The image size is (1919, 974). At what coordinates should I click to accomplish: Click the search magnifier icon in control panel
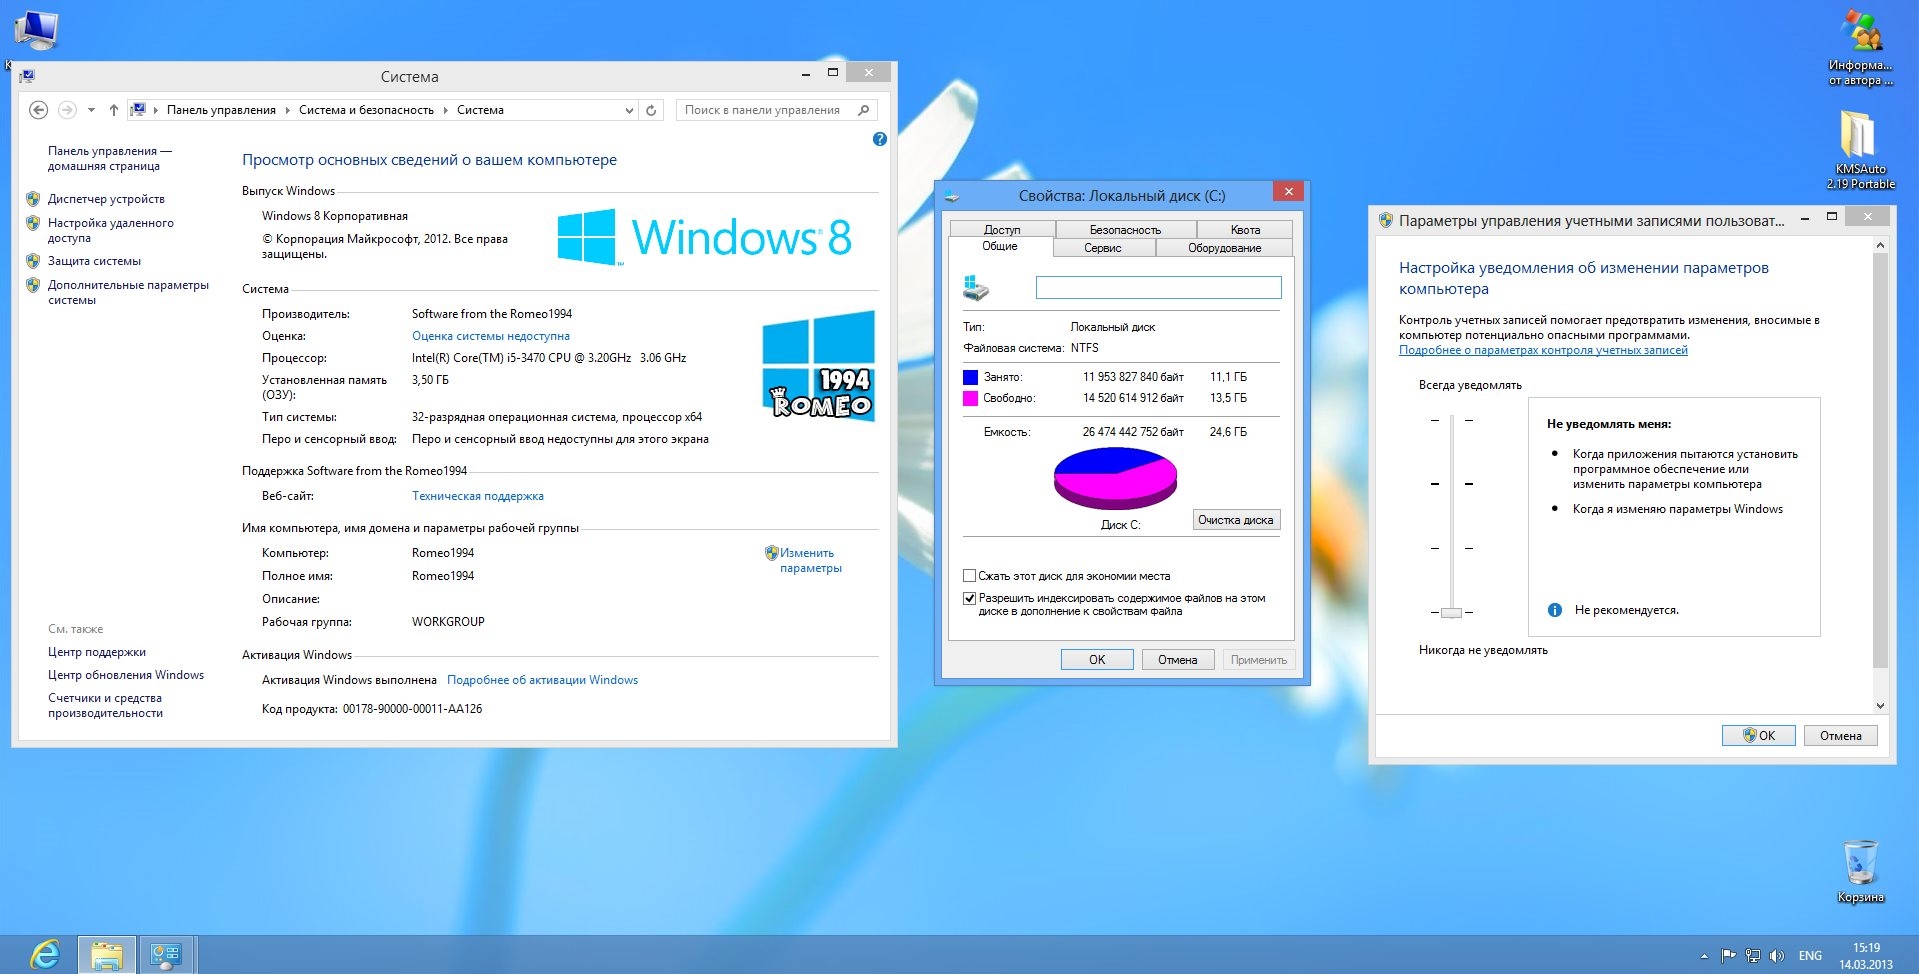click(x=864, y=110)
